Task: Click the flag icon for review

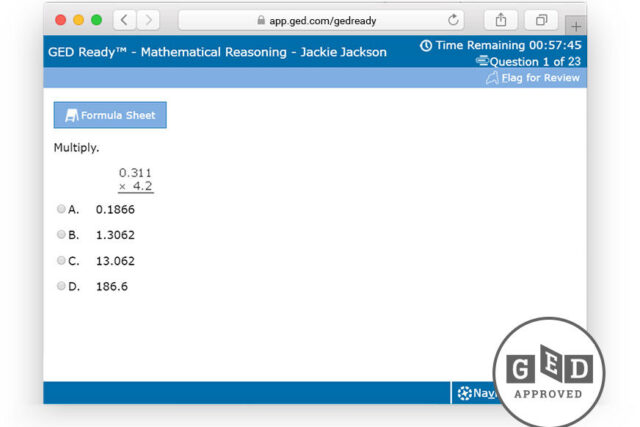Action: (x=492, y=78)
